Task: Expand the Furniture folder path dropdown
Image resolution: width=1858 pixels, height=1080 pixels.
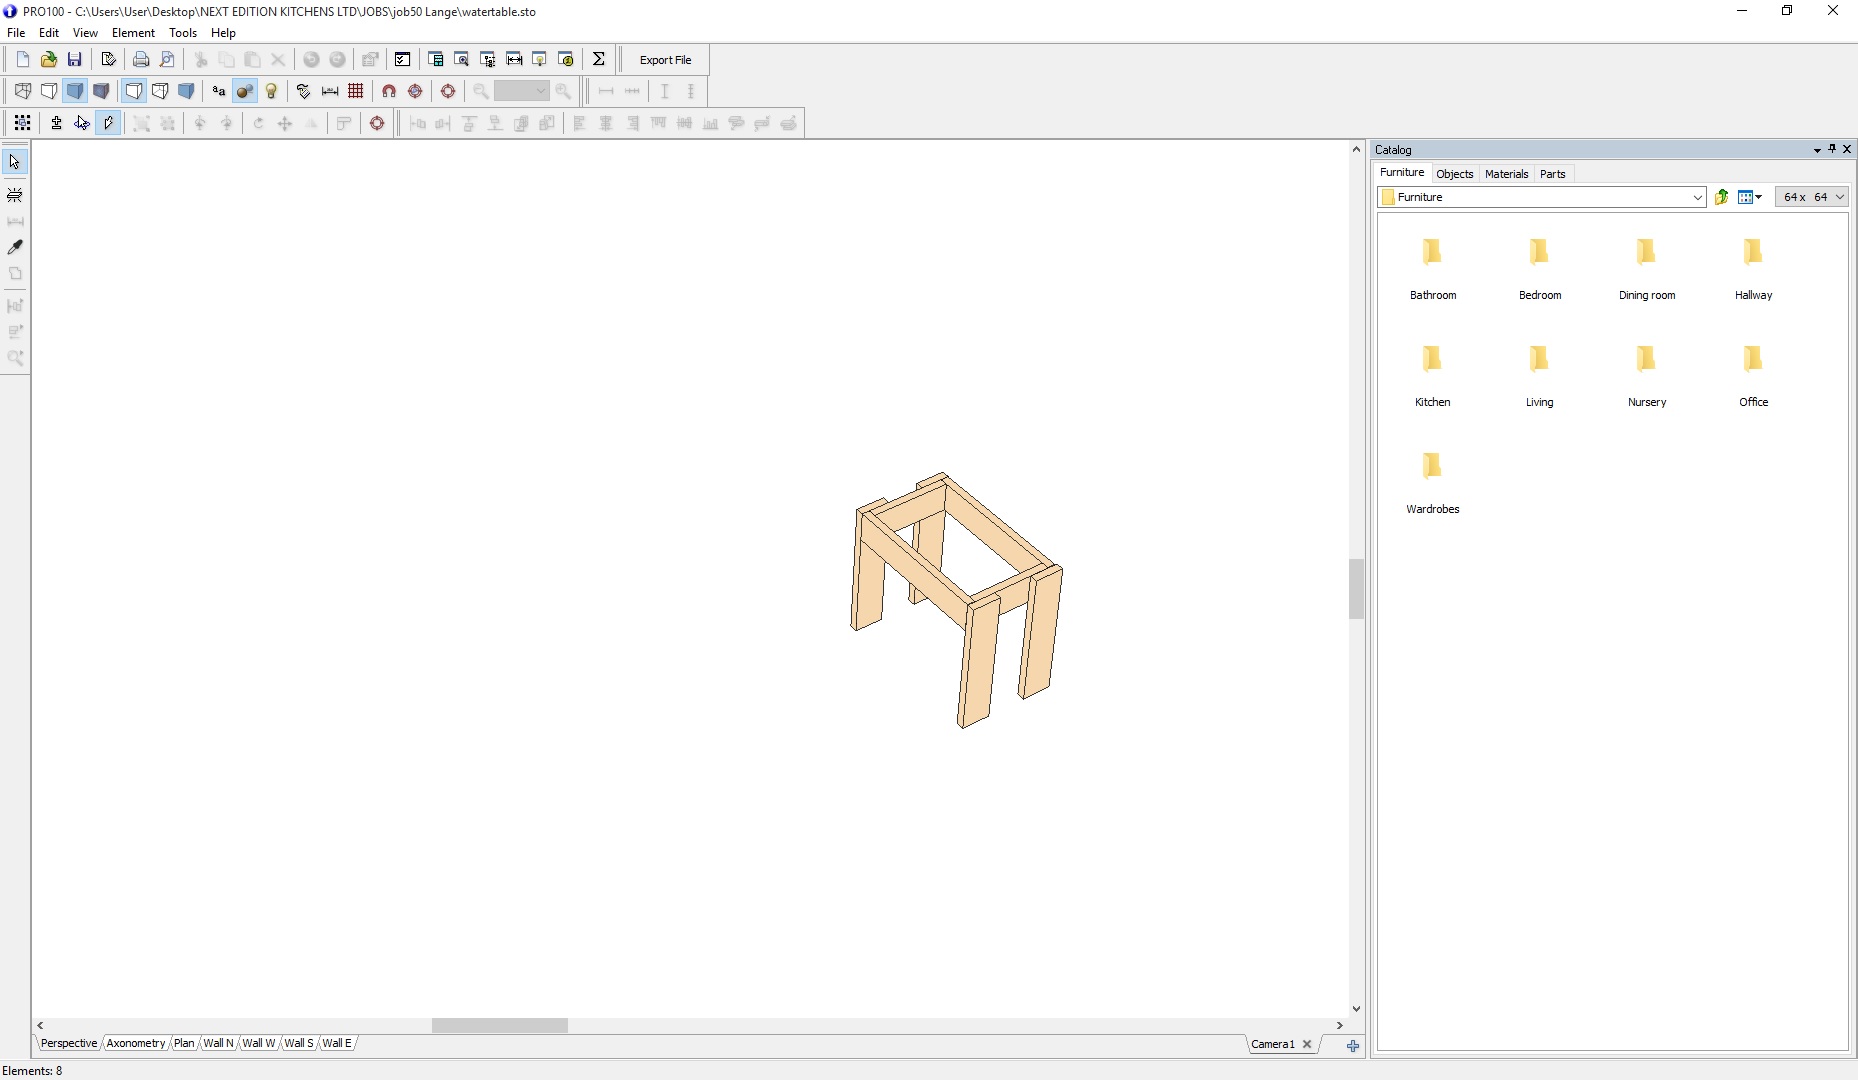Action: (1697, 198)
